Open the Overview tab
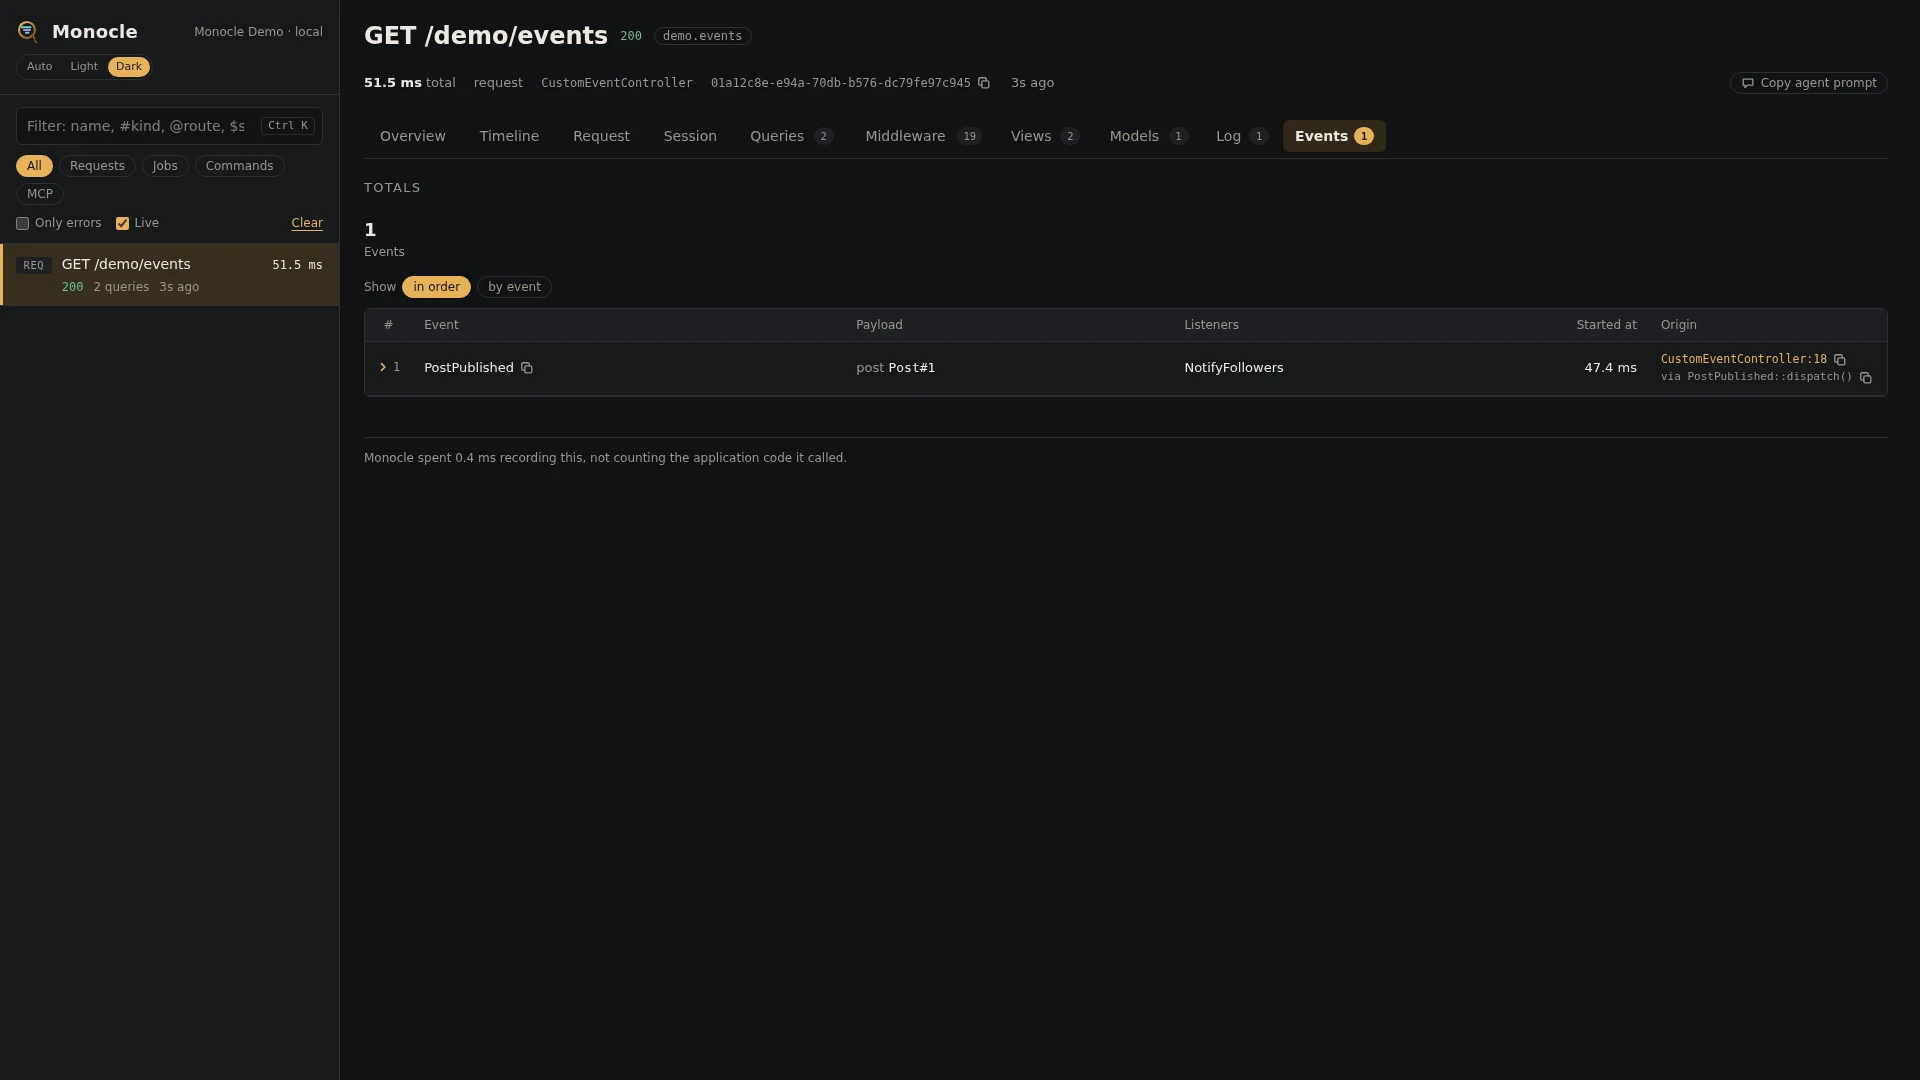Image resolution: width=1920 pixels, height=1080 pixels. click(413, 136)
